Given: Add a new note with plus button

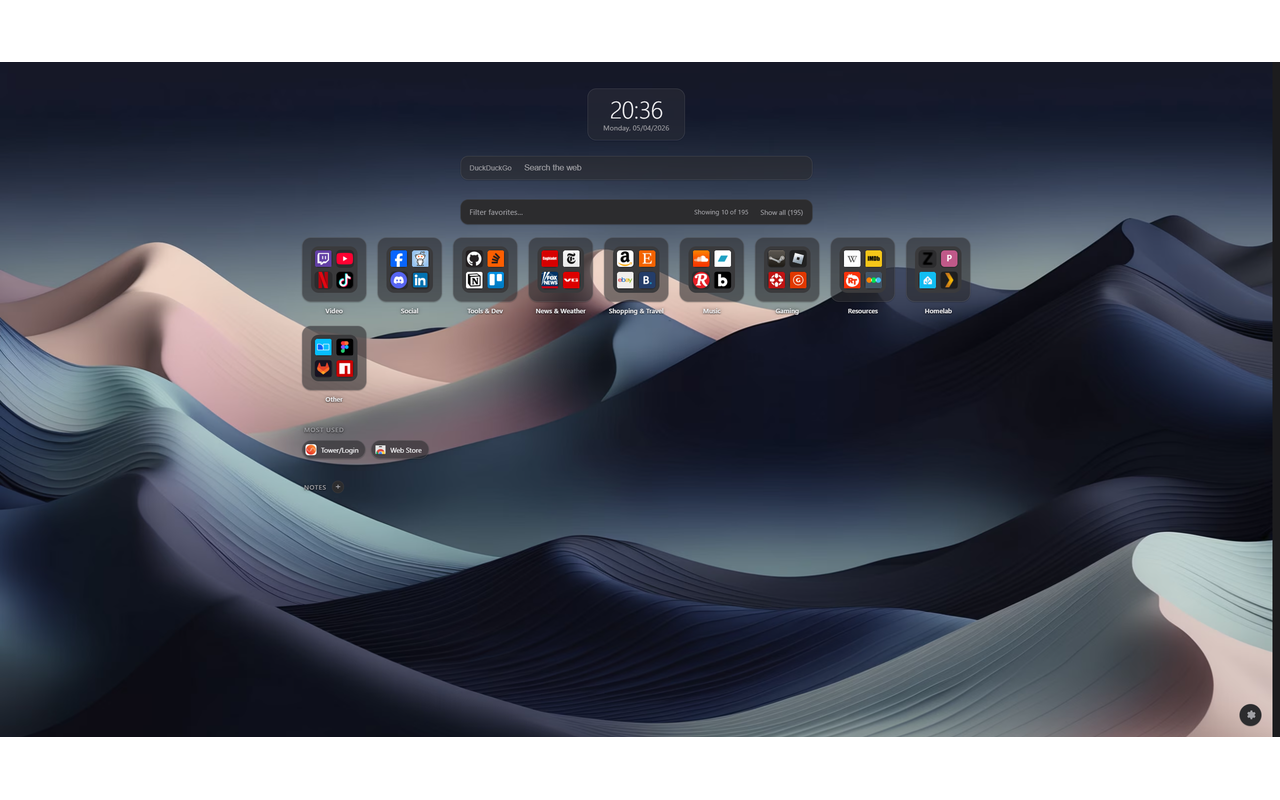Looking at the screenshot, I should (338, 487).
